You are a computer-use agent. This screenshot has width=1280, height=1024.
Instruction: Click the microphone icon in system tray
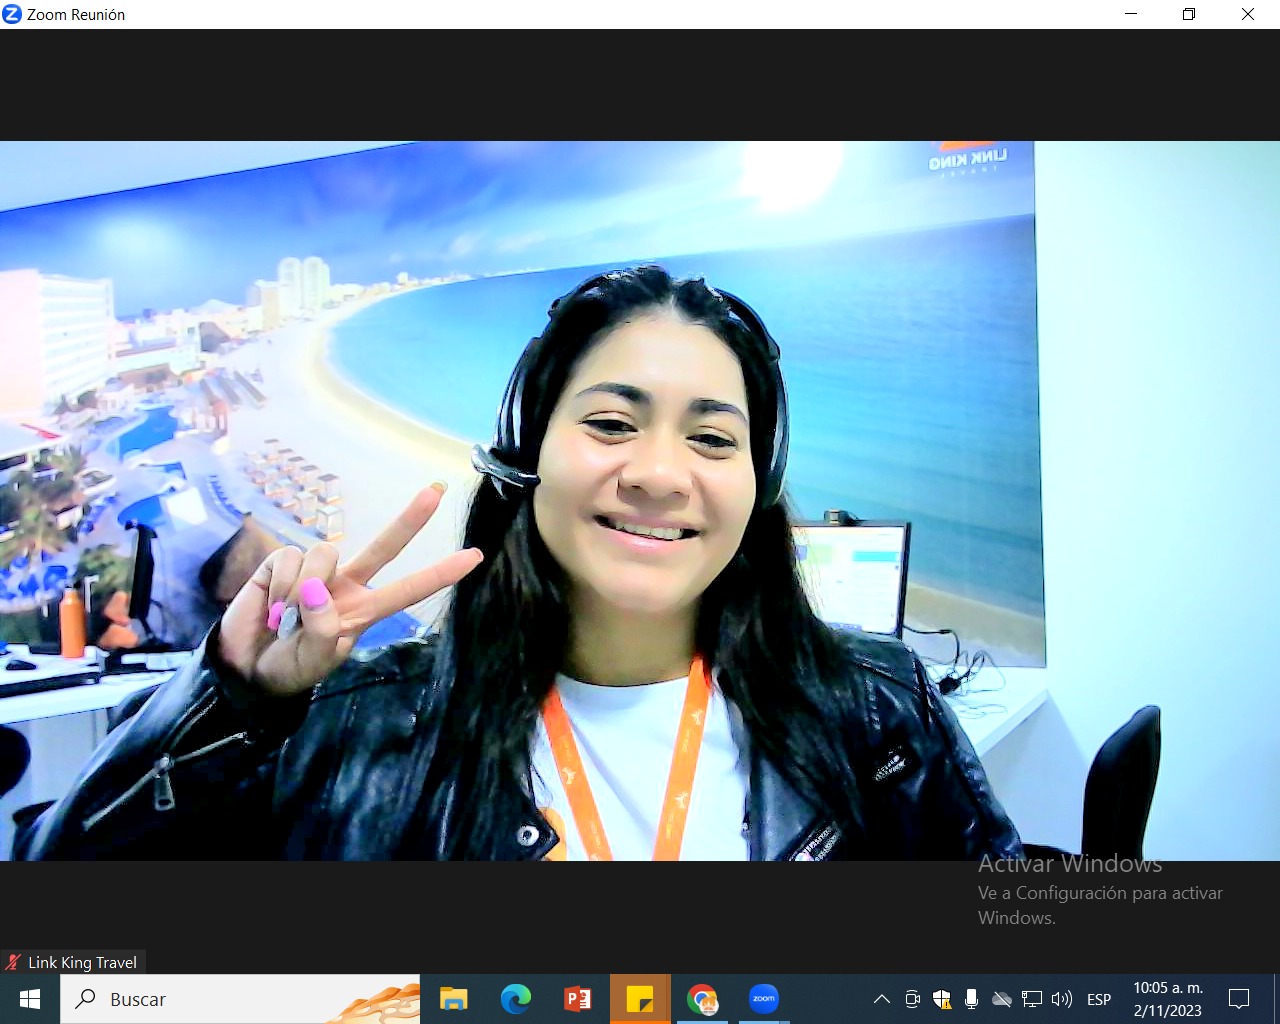tap(971, 999)
